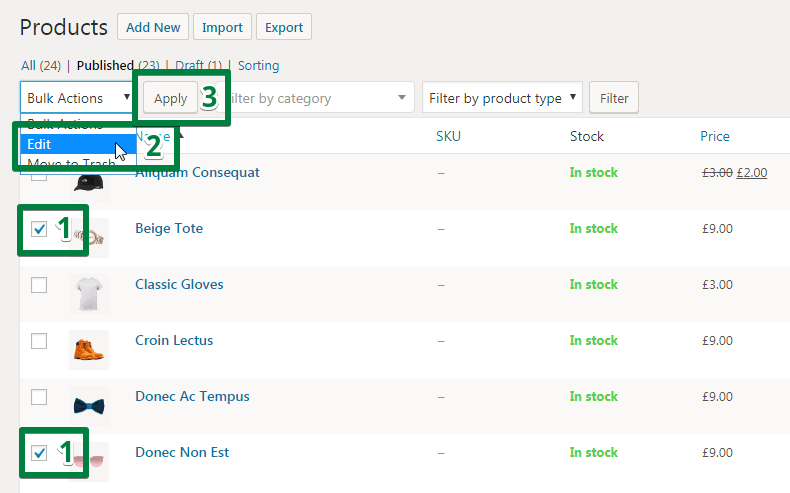790x493 pixels.
Task: Open the black cap product thumbnail
Action: click(89, 184)
